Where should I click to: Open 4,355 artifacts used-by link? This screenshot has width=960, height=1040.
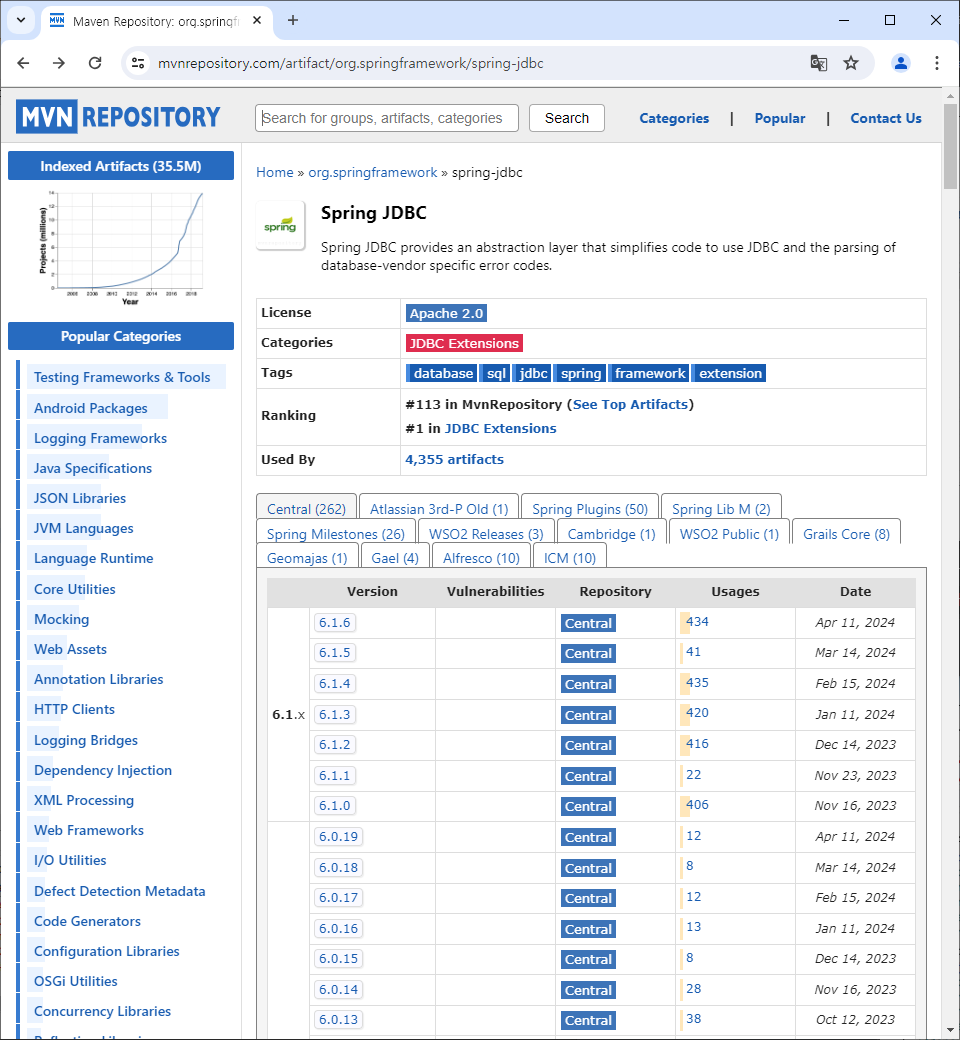pyautogui.click(x=454, y=460)
